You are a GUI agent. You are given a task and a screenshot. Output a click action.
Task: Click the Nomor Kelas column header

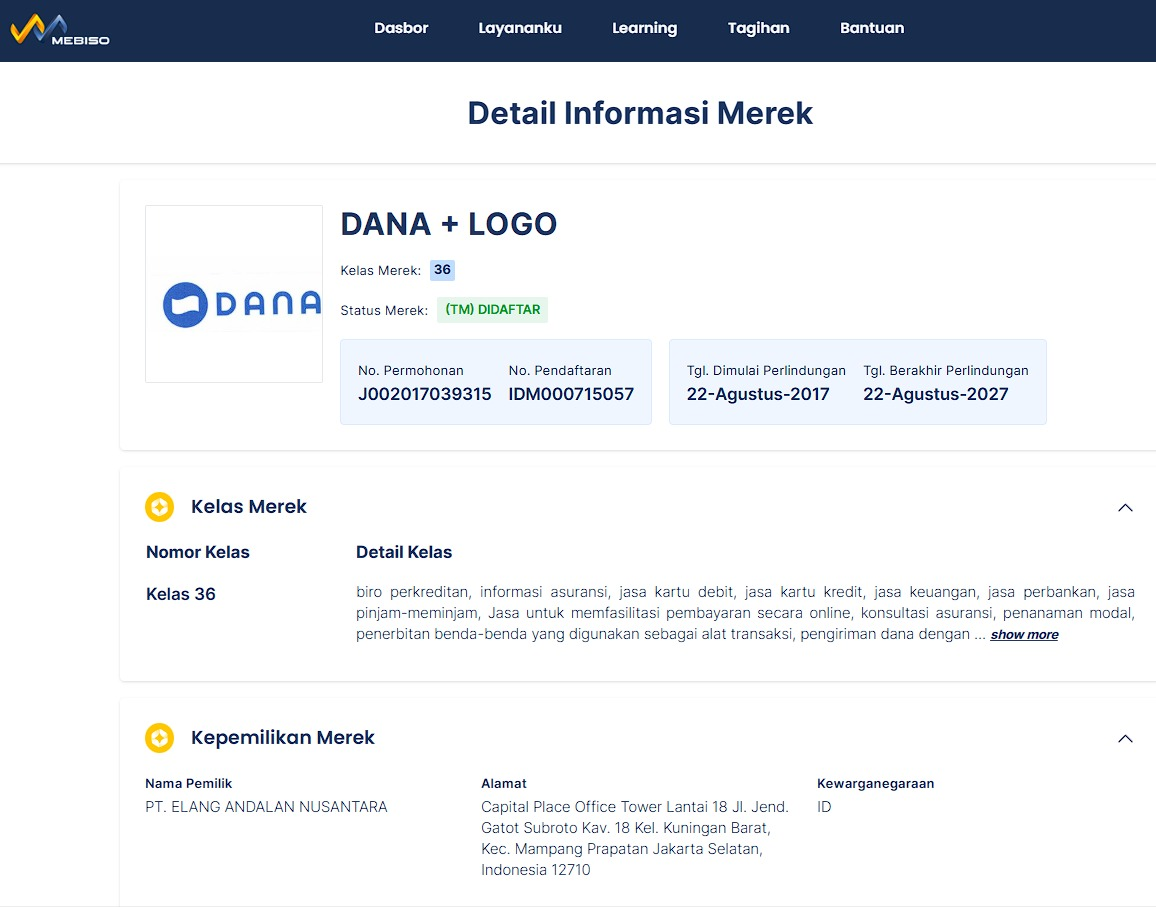pyautogui.click(x=198, y=552)
